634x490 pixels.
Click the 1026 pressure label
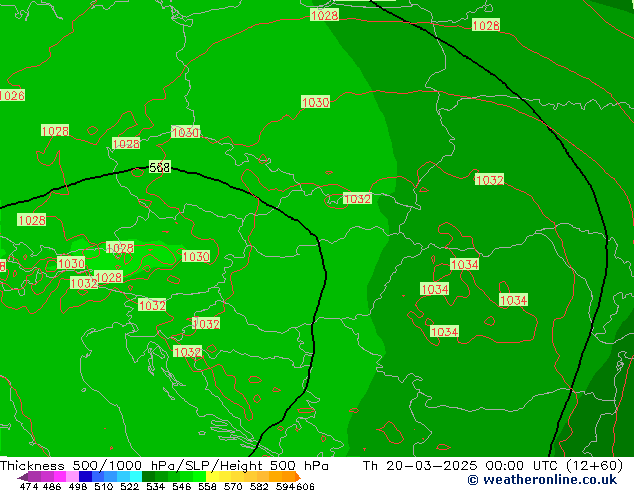pyautogui.click(x=12, y=95)
